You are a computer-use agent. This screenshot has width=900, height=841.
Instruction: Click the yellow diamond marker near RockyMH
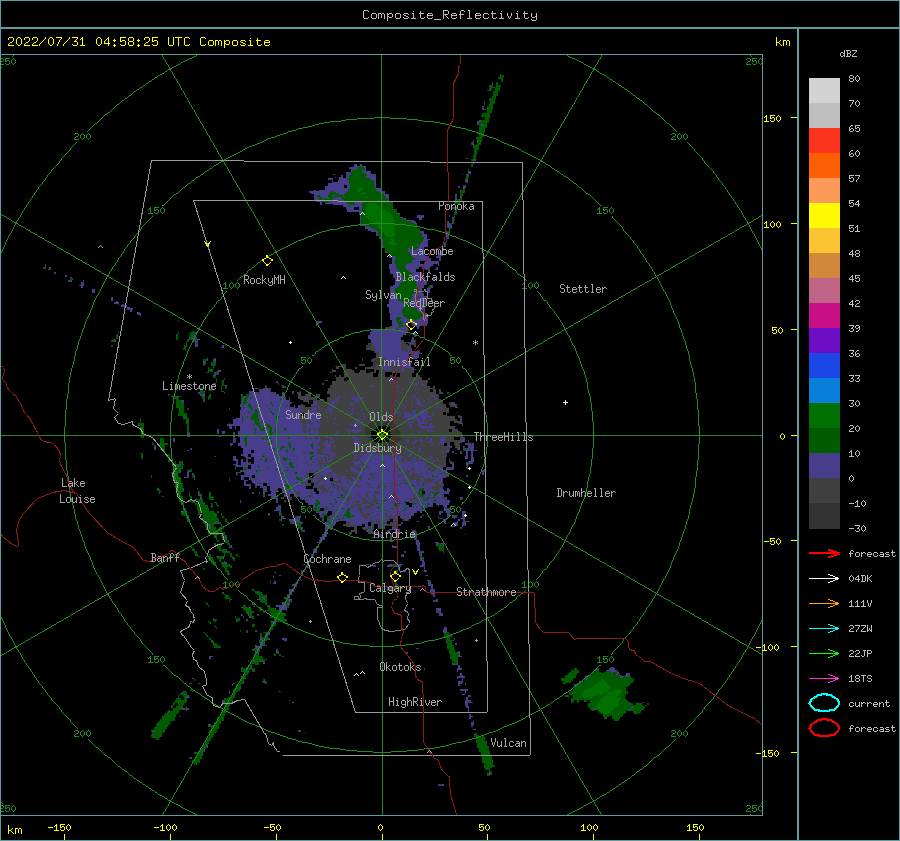coord(267,261)
